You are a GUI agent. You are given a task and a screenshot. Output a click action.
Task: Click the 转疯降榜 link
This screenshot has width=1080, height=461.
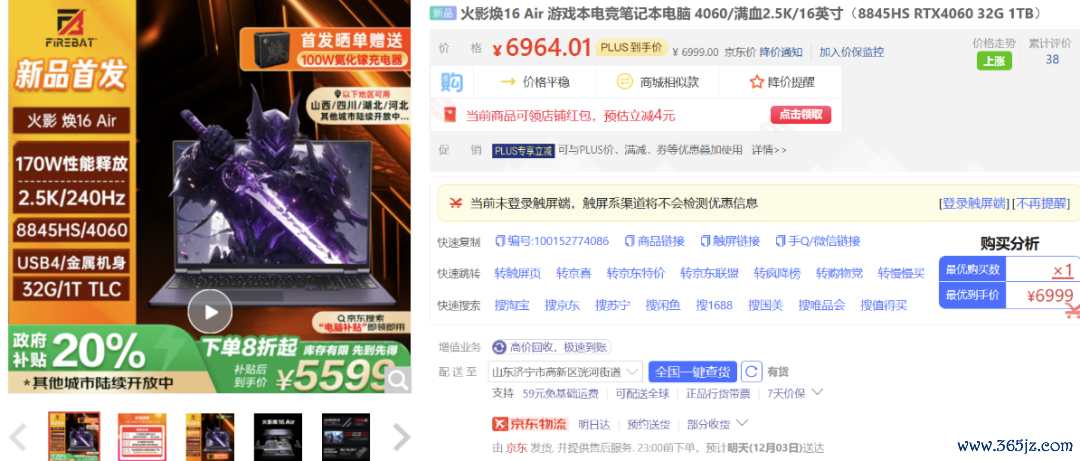point(777,274)
